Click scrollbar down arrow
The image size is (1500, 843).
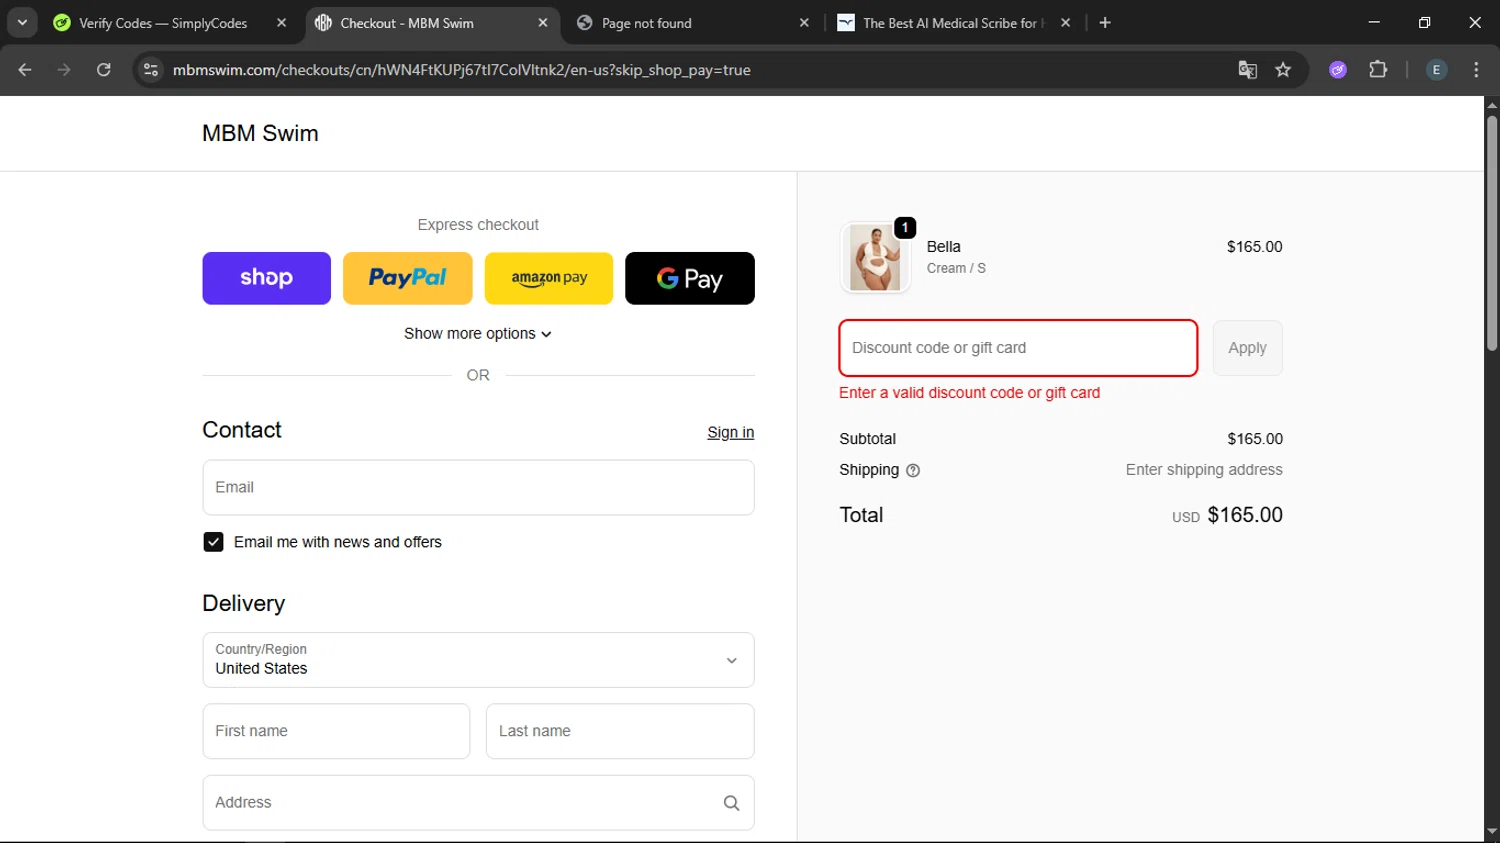coord(1492,832)
